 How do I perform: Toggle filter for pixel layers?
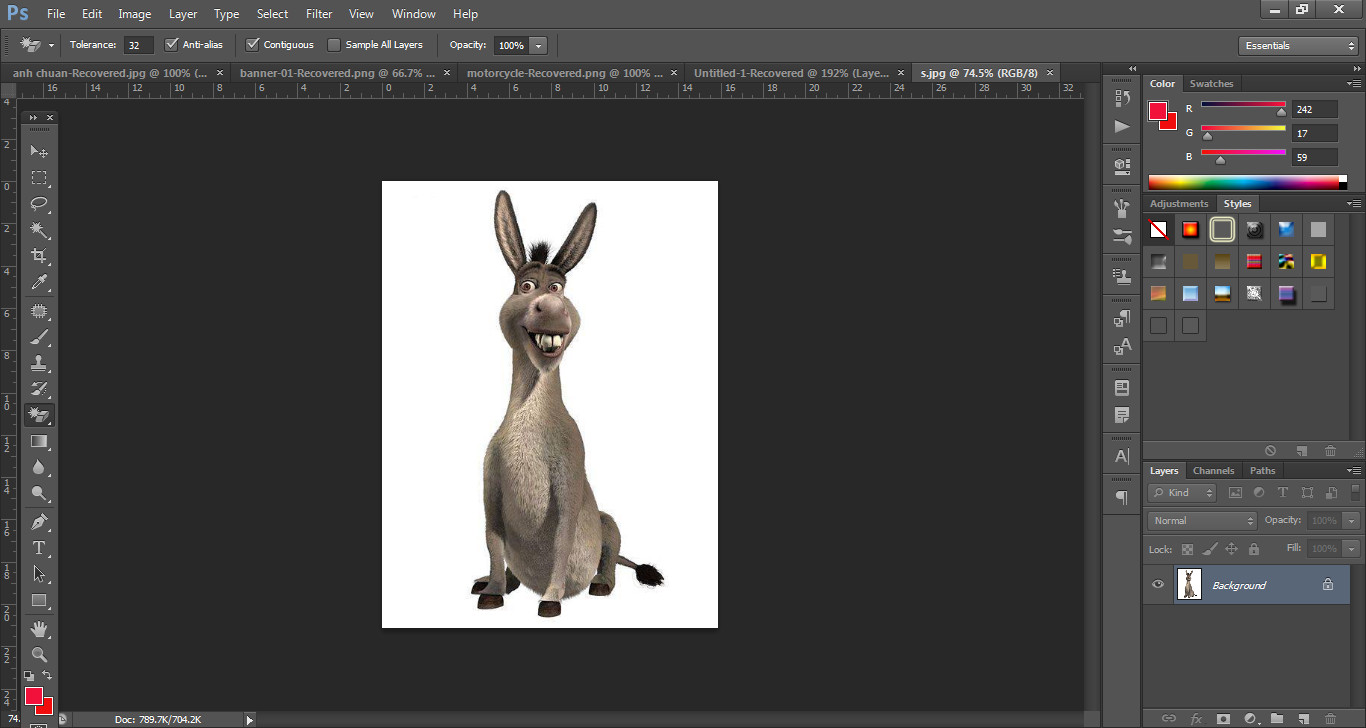click(1235, 493)
